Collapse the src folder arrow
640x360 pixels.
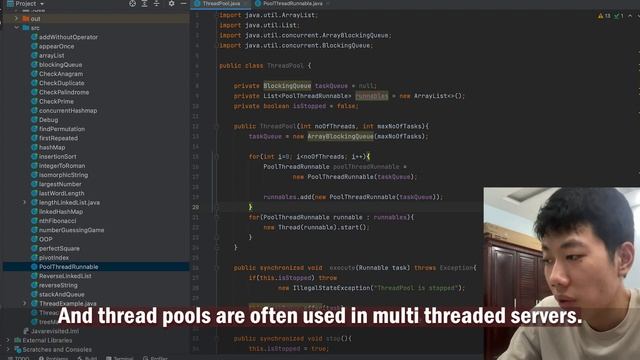point(16,28)
